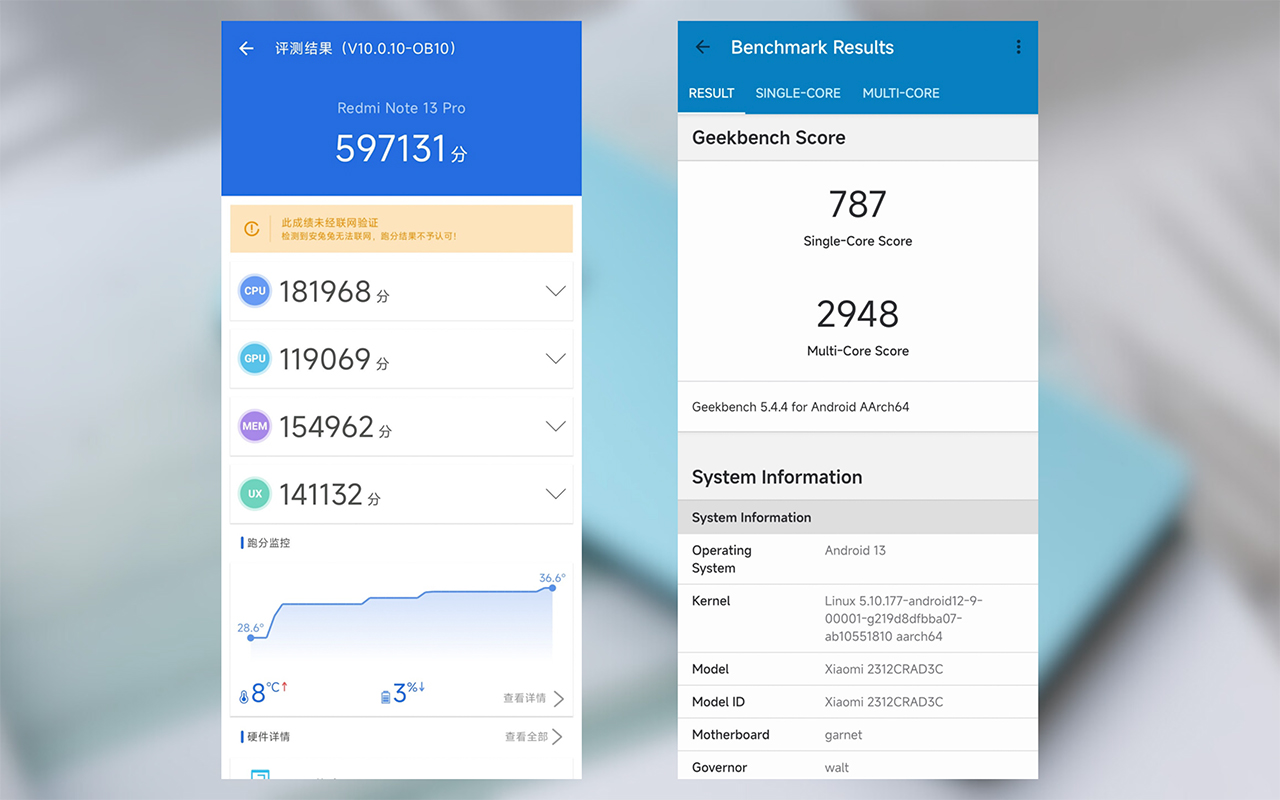Click the back arrow in AnTuTu results
1280x800 pixels.
[246, 48]
